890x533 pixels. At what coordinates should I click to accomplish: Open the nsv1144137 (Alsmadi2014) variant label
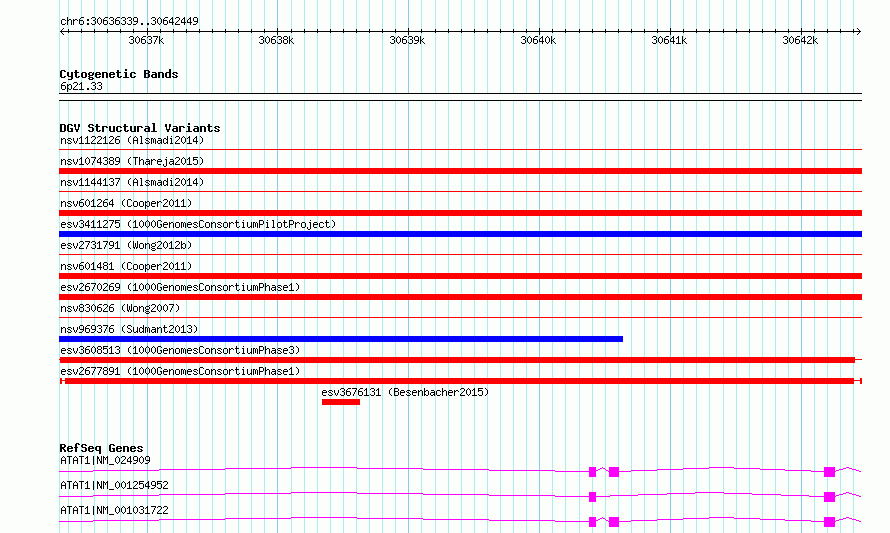pyautogui.click(x=132, y=182)
